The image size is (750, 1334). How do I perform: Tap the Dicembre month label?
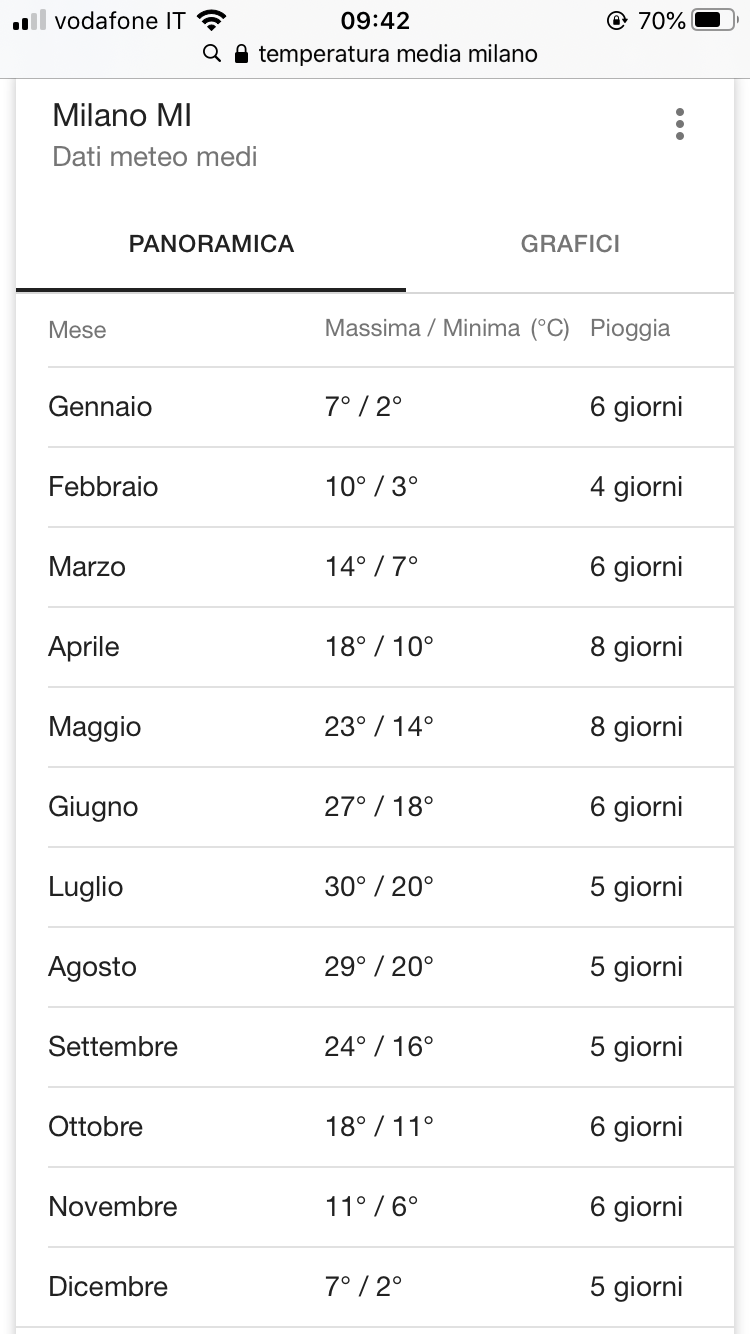108,1287
